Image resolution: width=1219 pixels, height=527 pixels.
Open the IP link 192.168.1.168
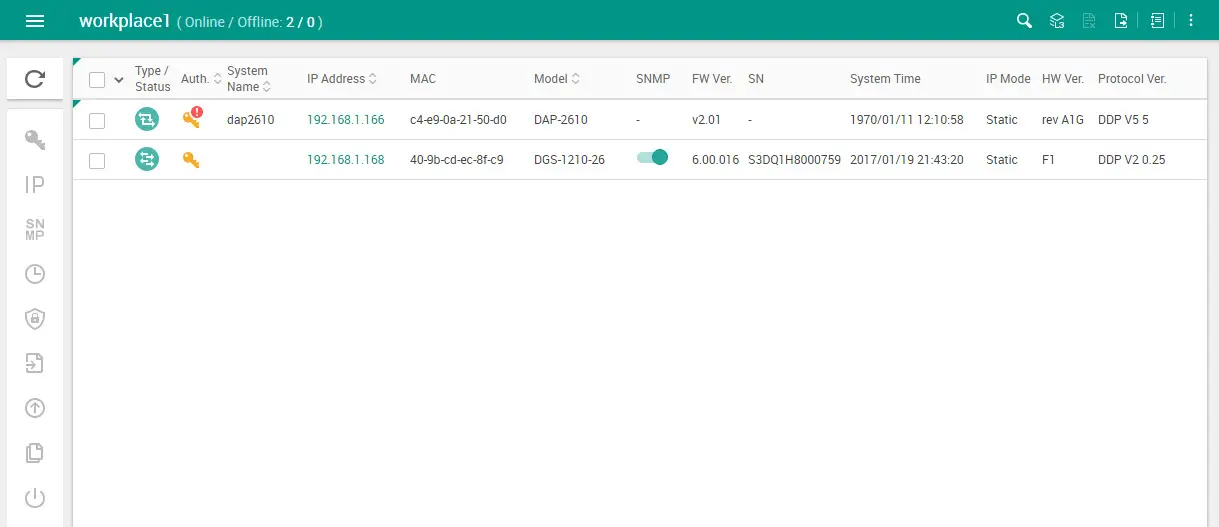click(x=345, y=160)
